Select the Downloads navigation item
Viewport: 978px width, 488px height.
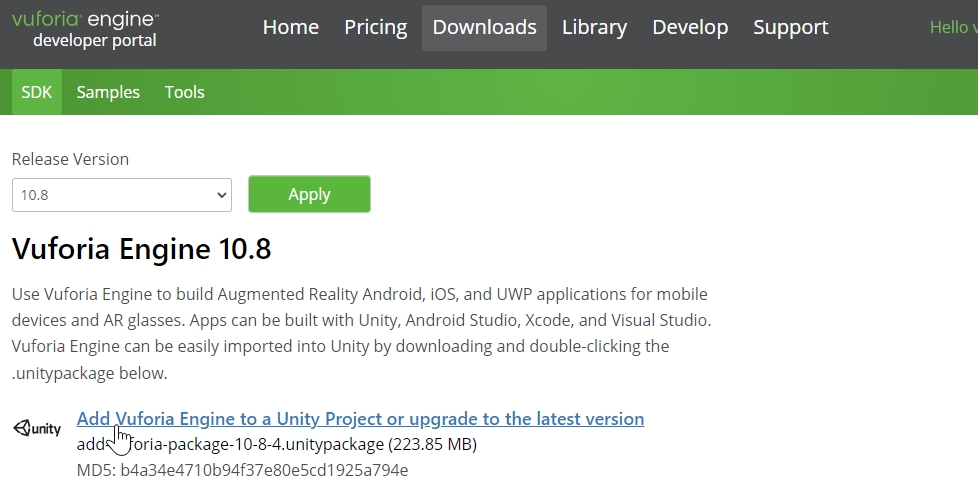tap(484, 28)
